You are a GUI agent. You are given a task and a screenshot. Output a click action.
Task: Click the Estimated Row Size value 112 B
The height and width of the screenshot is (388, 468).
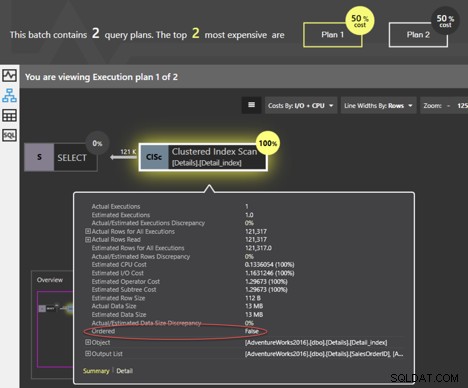click(x=253, y=298)
